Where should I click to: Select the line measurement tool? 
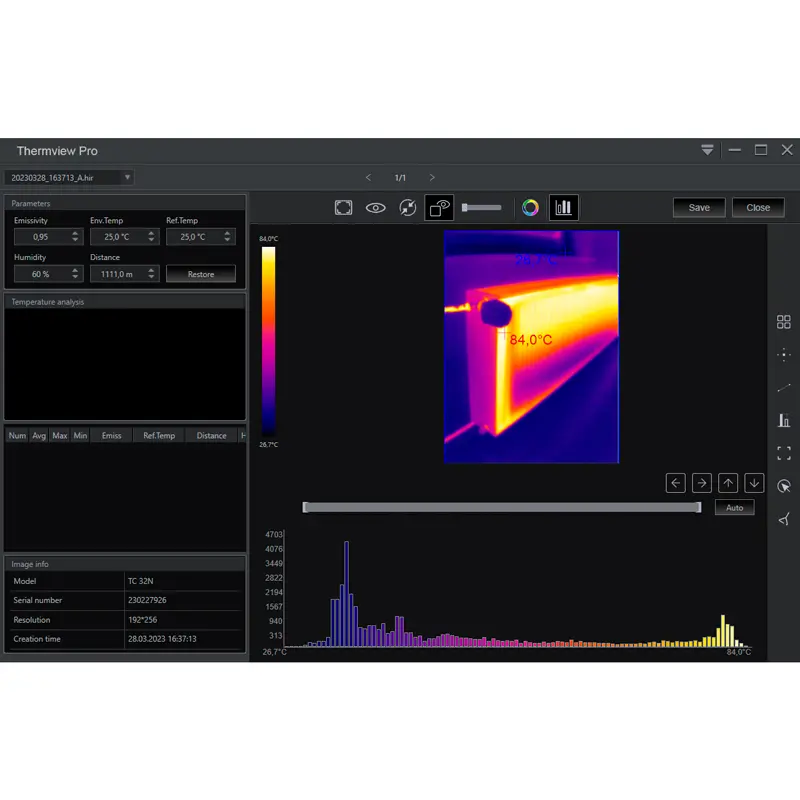784,387
